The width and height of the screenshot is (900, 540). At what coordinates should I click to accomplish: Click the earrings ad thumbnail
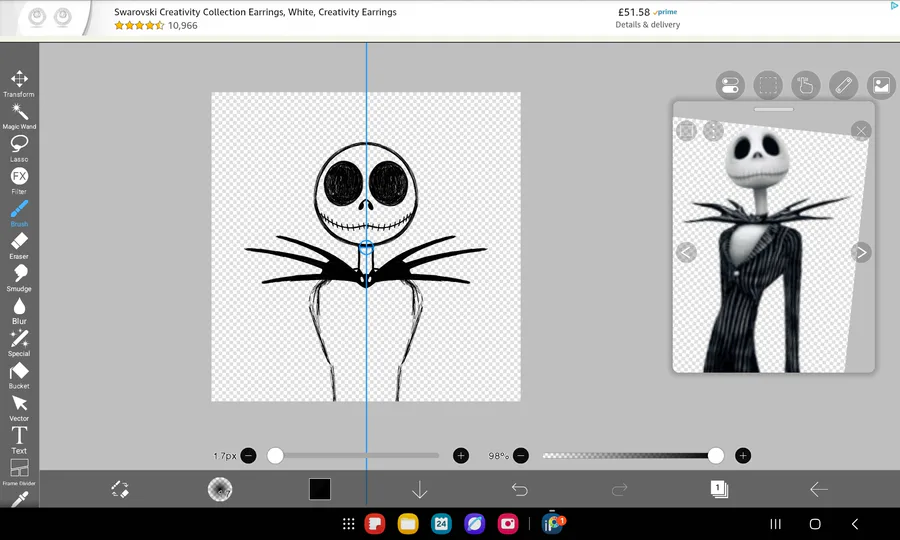50,17
